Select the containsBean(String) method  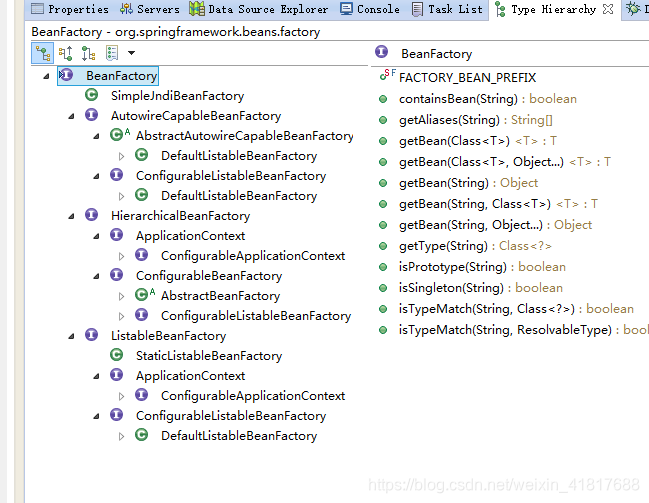coord(488,99)
